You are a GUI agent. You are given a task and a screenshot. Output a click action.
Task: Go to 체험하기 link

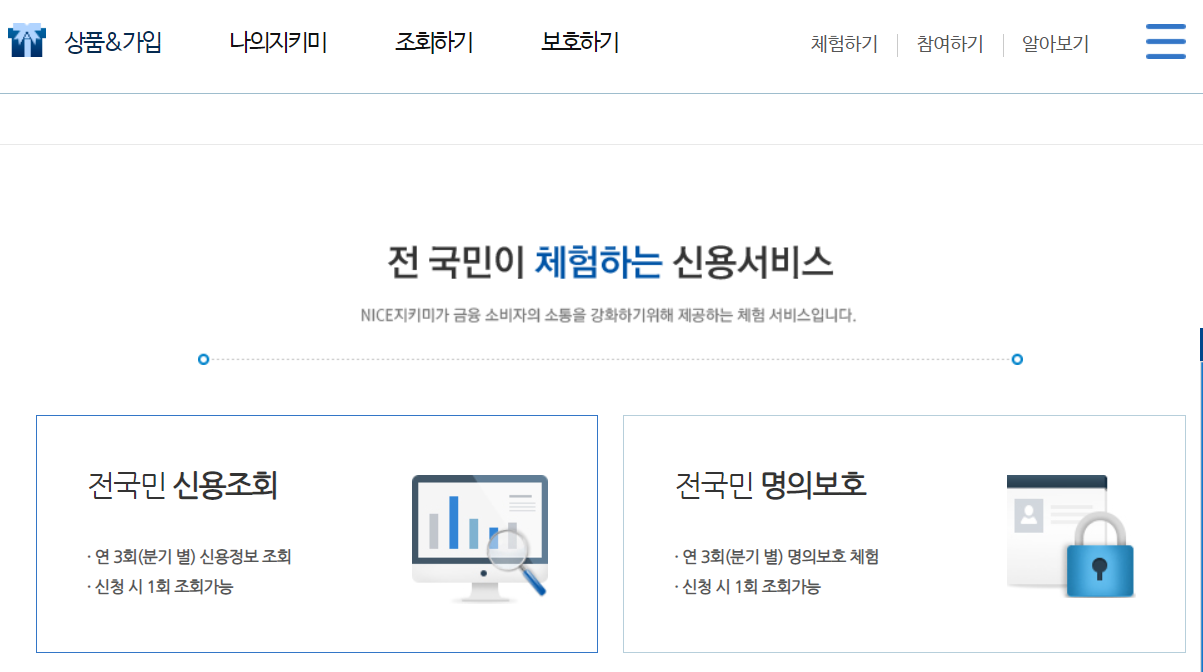tap(844, 44)
